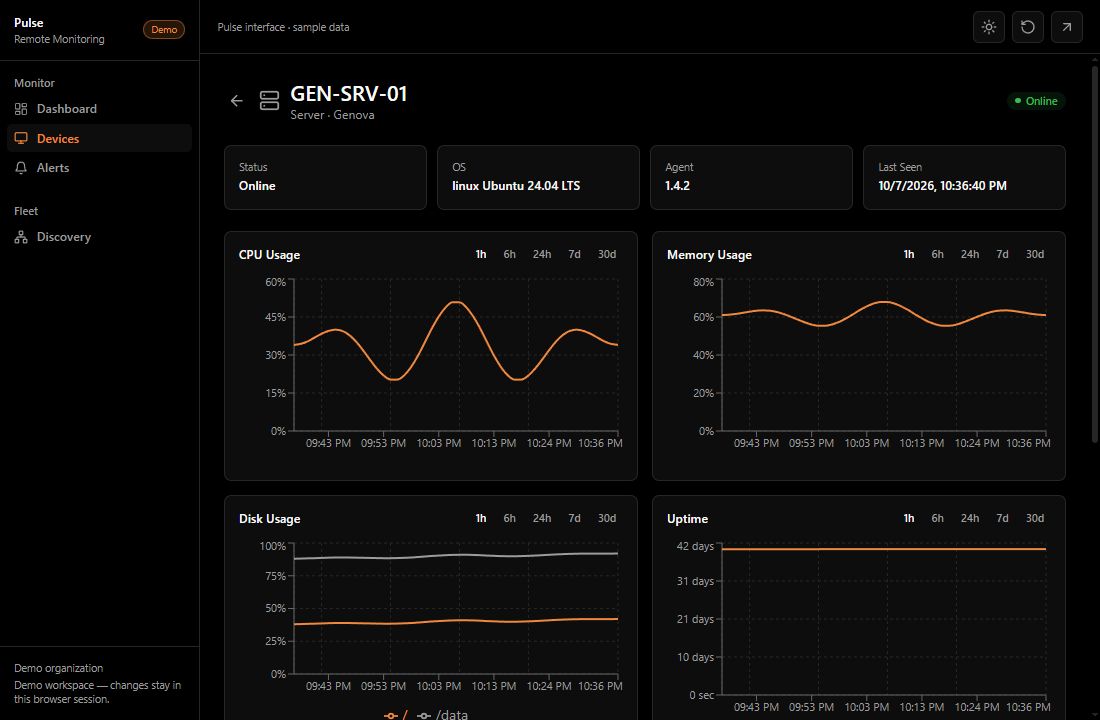Select 1h range for Memory Usage

tap(908, 254)
